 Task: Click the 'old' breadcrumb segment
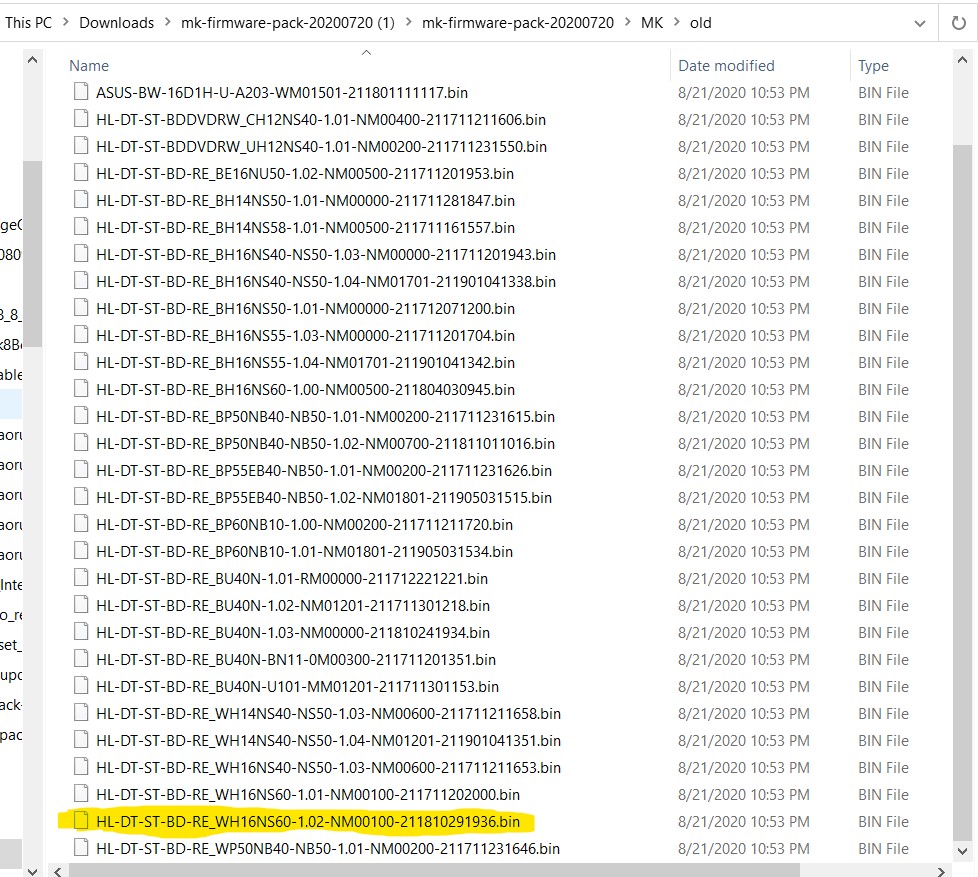[x=700, y=23]
